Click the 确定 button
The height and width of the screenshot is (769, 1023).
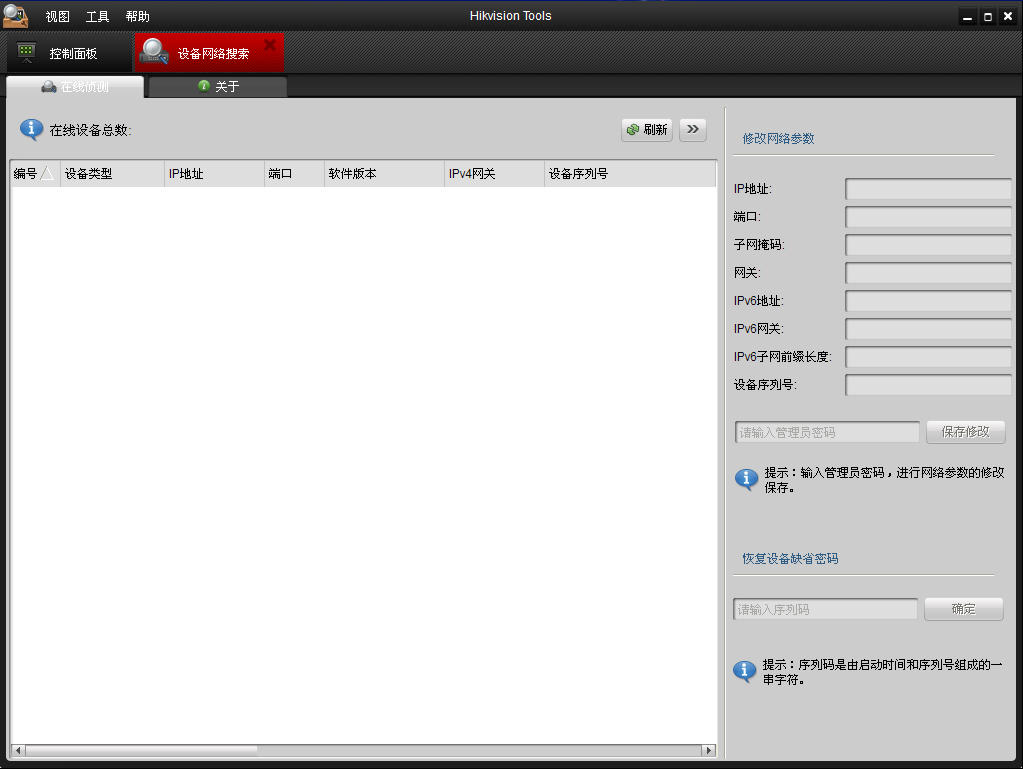[x=962, y=609]
